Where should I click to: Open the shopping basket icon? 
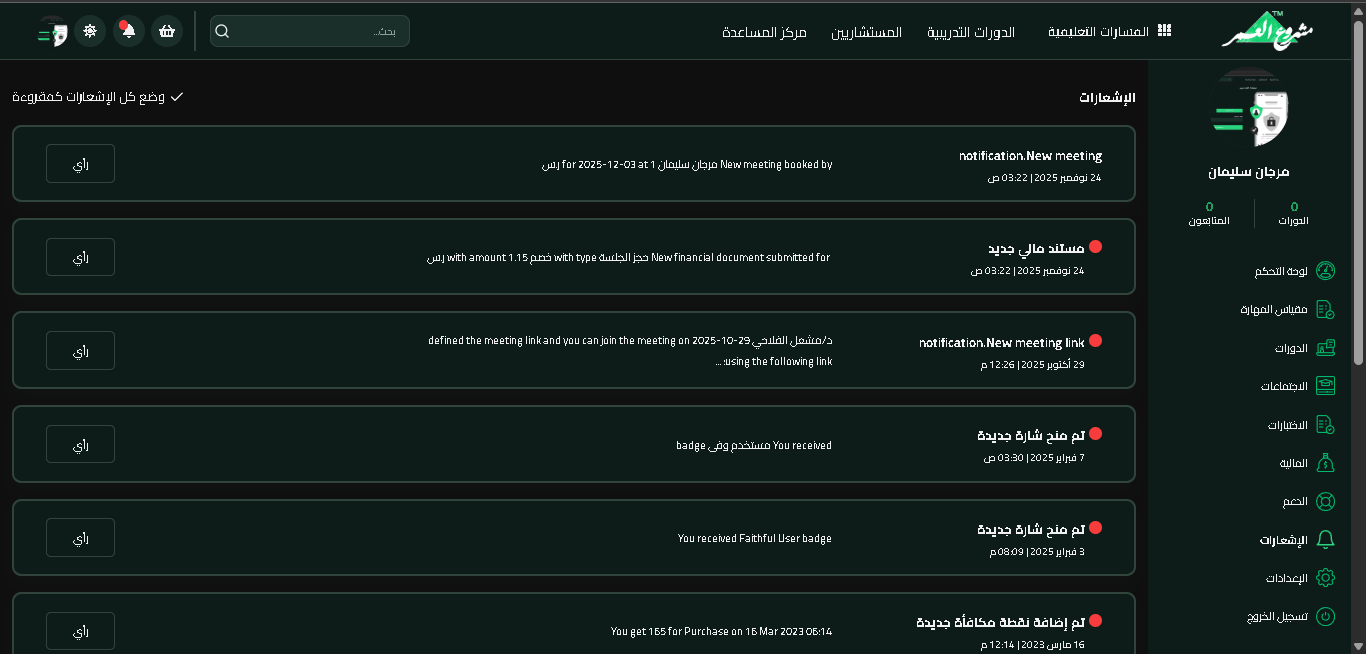point(167,31)
